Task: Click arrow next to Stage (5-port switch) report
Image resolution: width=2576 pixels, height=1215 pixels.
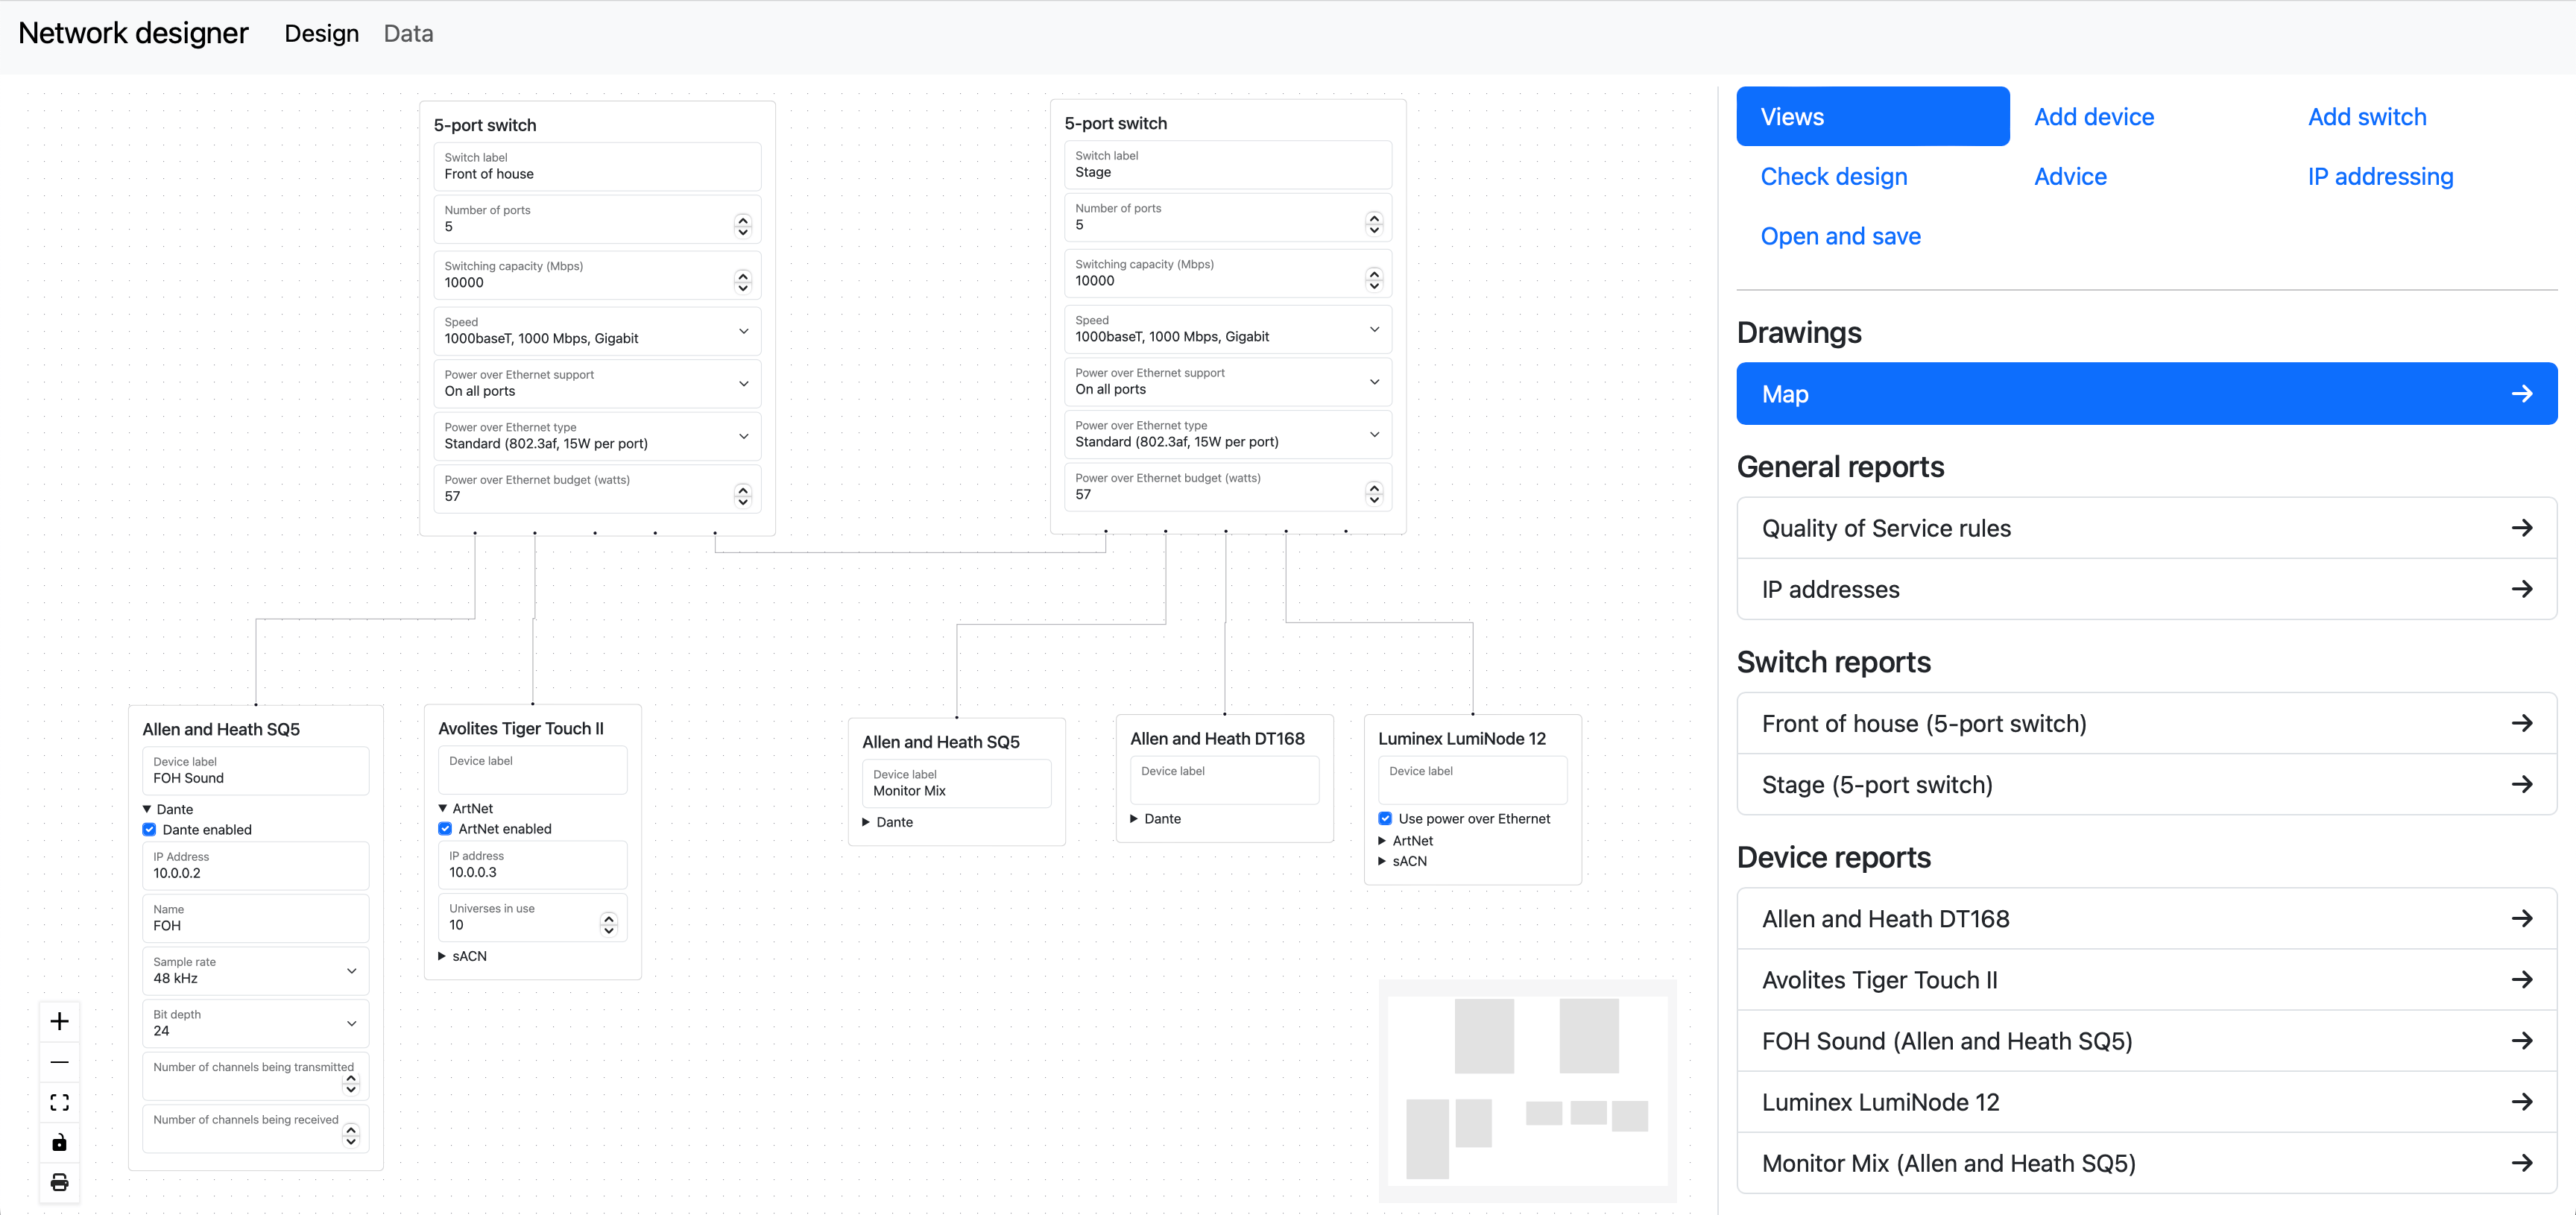Action: 2521,784
